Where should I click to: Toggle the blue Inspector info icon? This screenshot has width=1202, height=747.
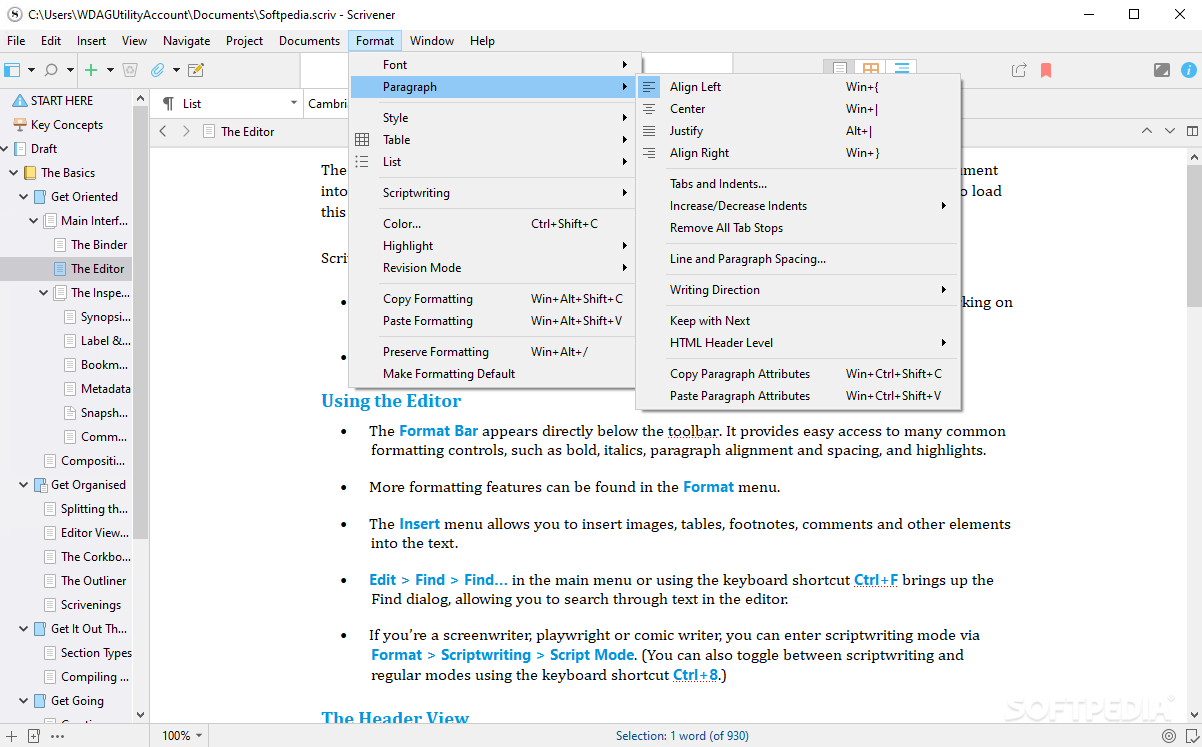pyautogui.click(x=1189, y=70)
